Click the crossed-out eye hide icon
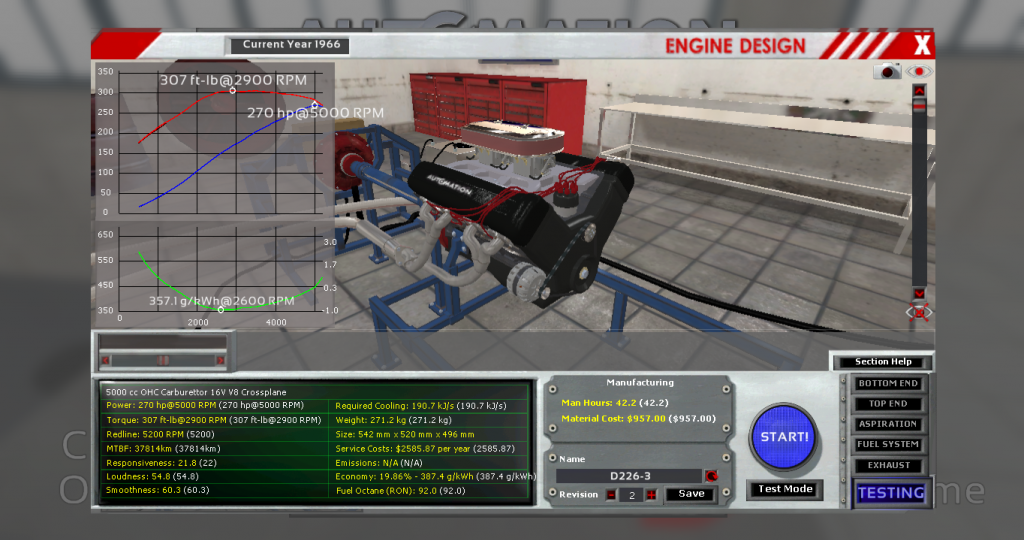 click(919, 312)
